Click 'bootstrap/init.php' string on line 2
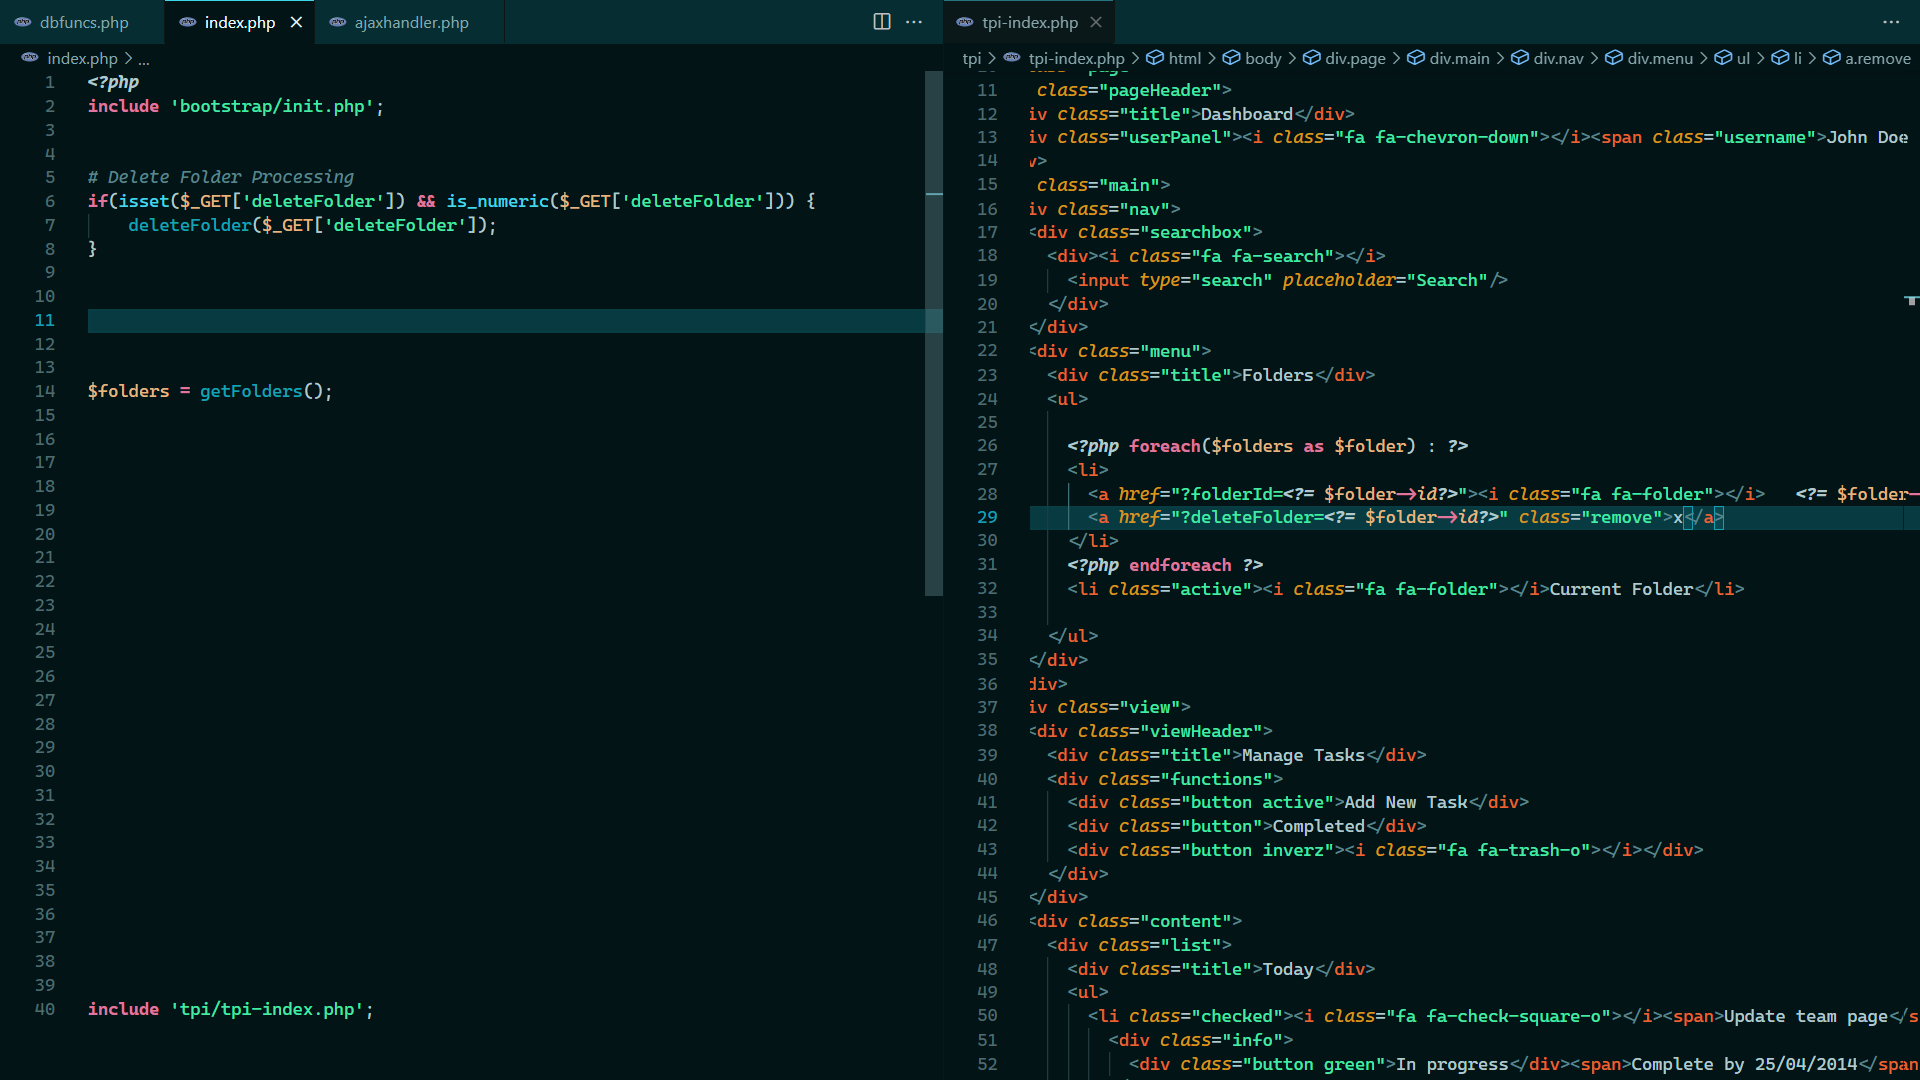Screen dimensions: 1920x1080 coord(272,106)
